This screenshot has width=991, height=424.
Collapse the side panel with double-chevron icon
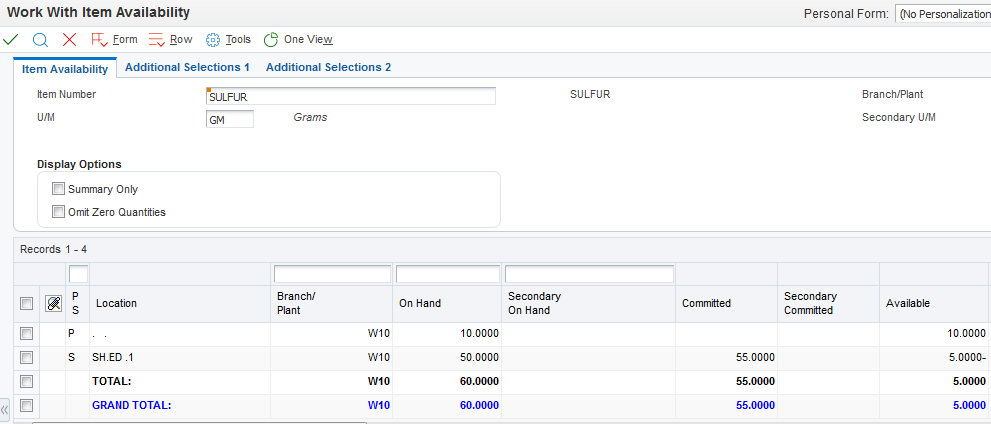coord(5,408)
